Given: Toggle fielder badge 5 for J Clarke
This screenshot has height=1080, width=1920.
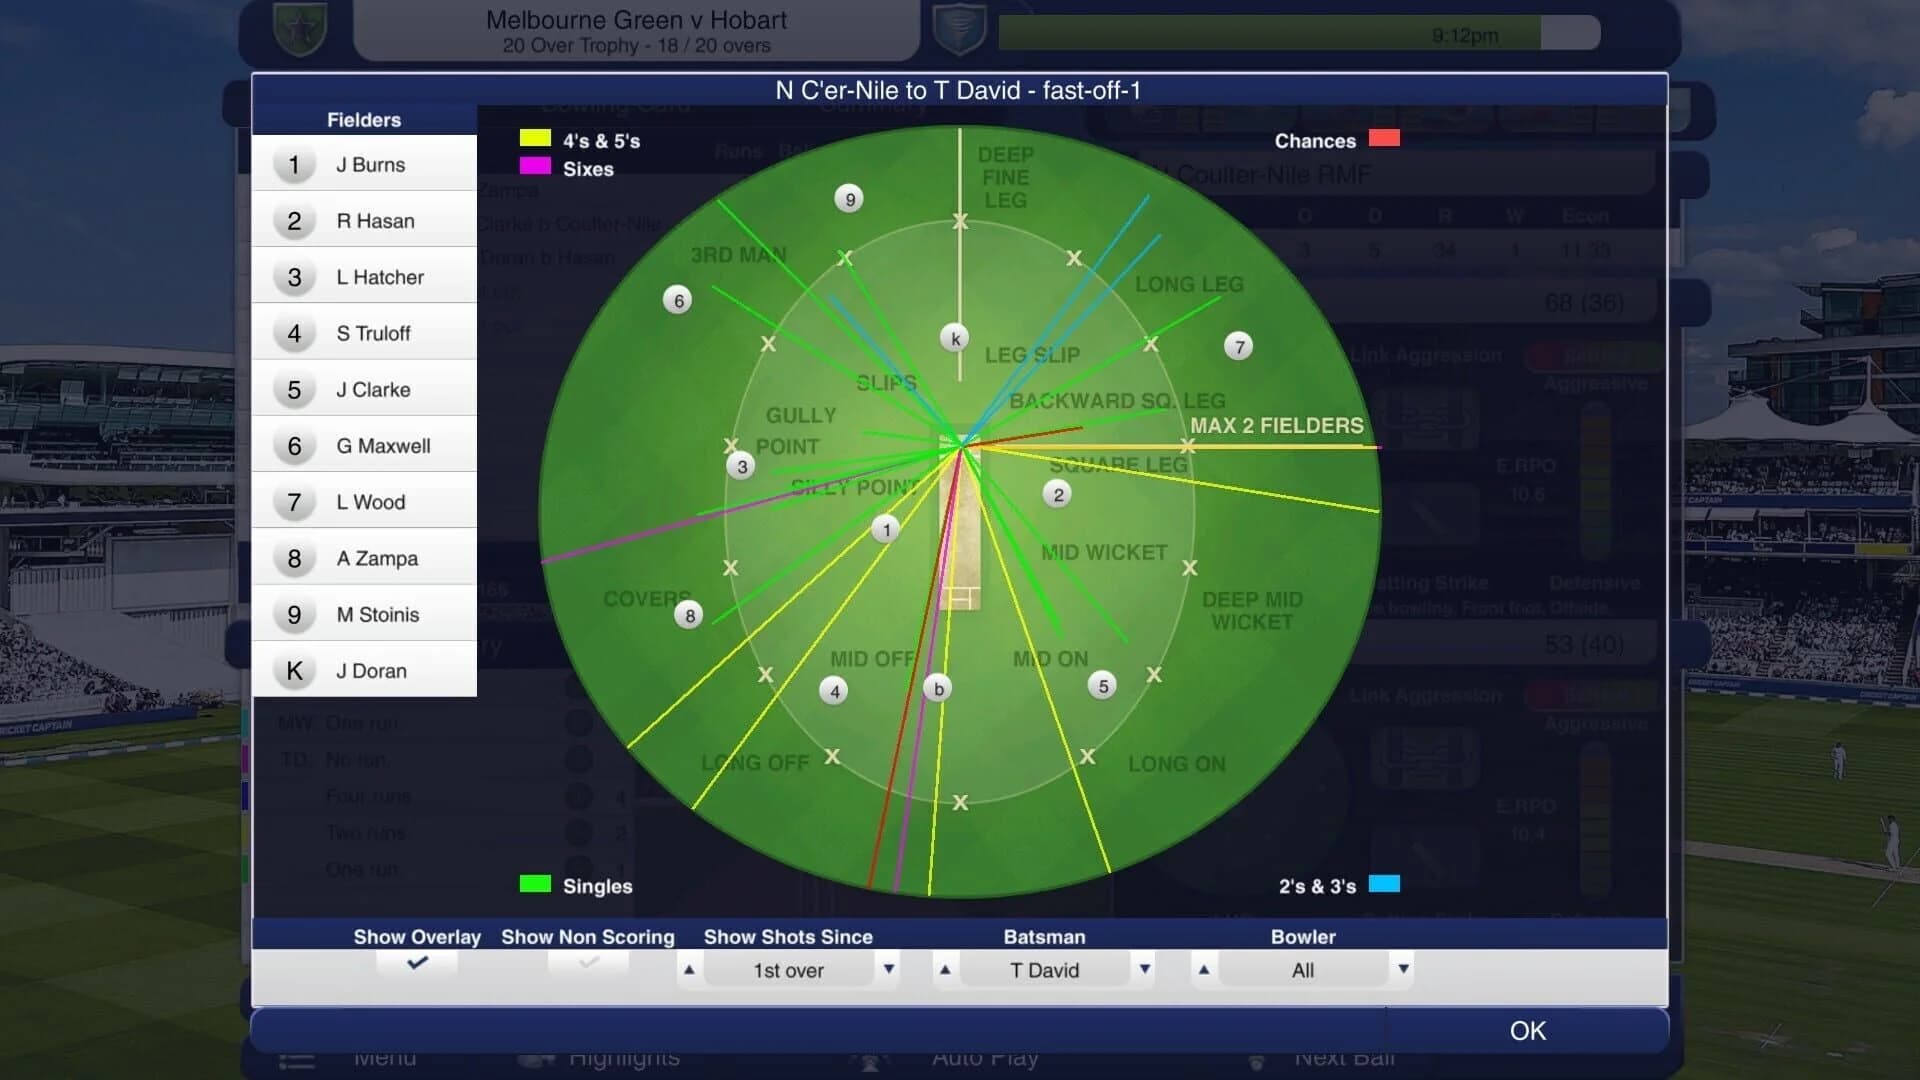Looking at the screenshot, I should [x=293, y=390].
